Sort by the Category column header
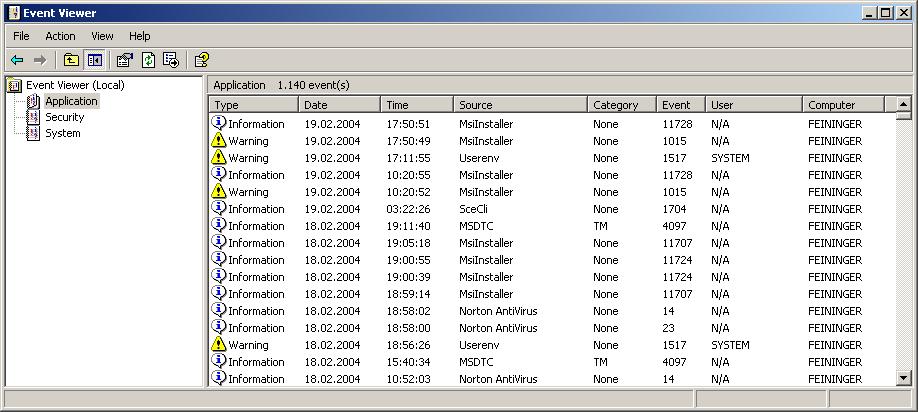This screenshot has height=412, width=918. [x=622, y=105]
